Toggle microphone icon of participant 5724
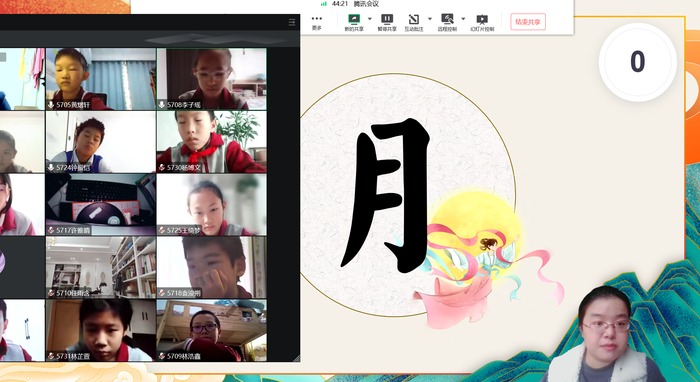Image resolution: width=700 pixels, height=382 pixels. 51,168
